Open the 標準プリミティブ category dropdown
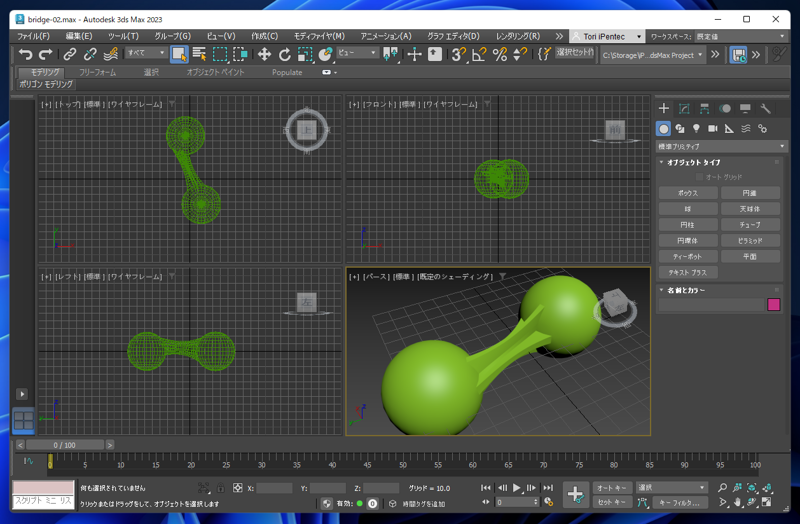The width and height of the screenshot is (800, 524). tap(721, 146)
